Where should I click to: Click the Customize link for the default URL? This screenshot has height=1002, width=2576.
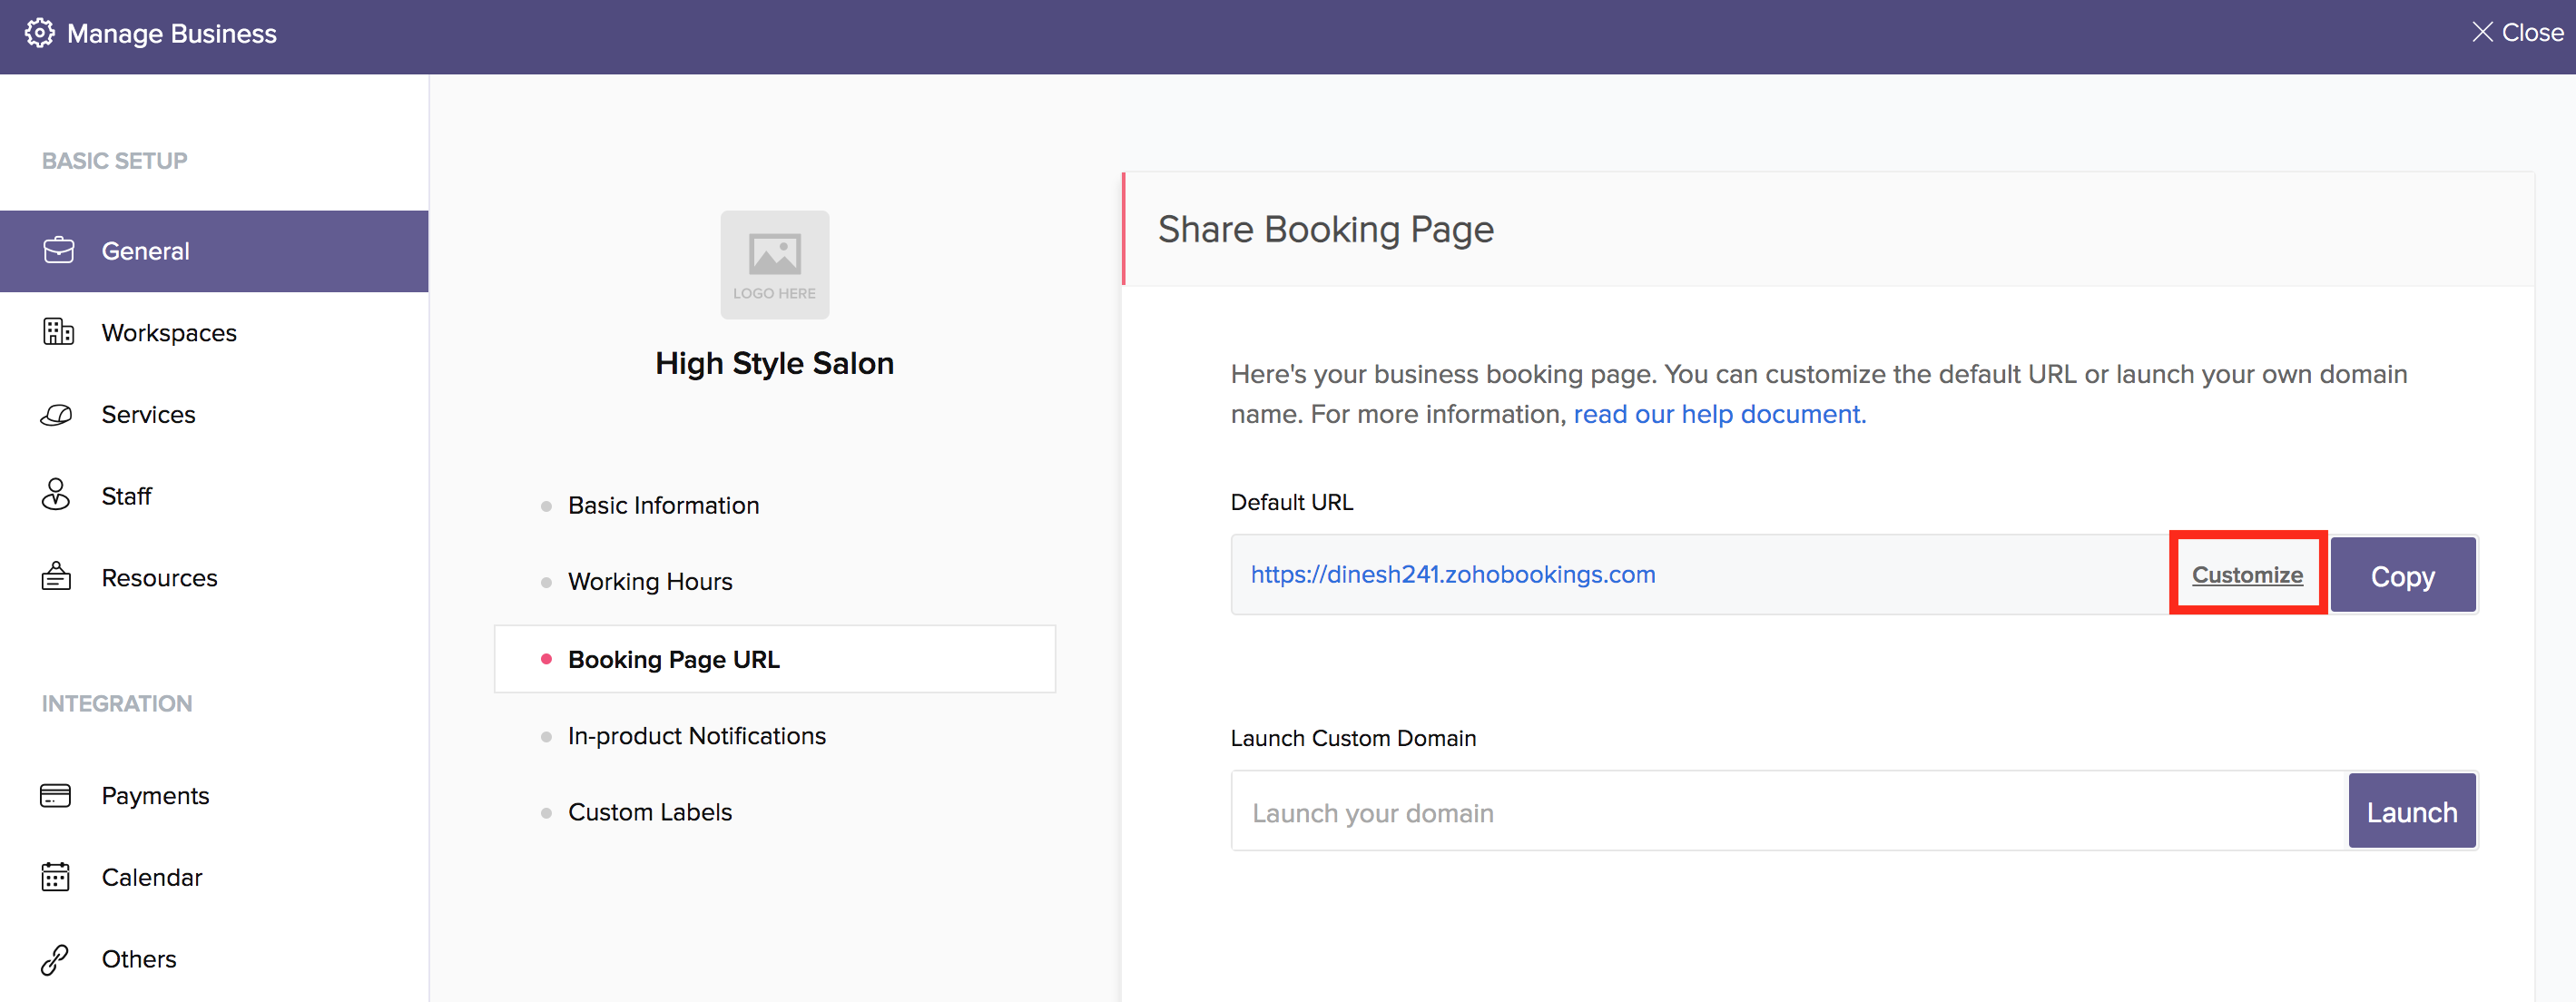click(x=2246, y=575)
